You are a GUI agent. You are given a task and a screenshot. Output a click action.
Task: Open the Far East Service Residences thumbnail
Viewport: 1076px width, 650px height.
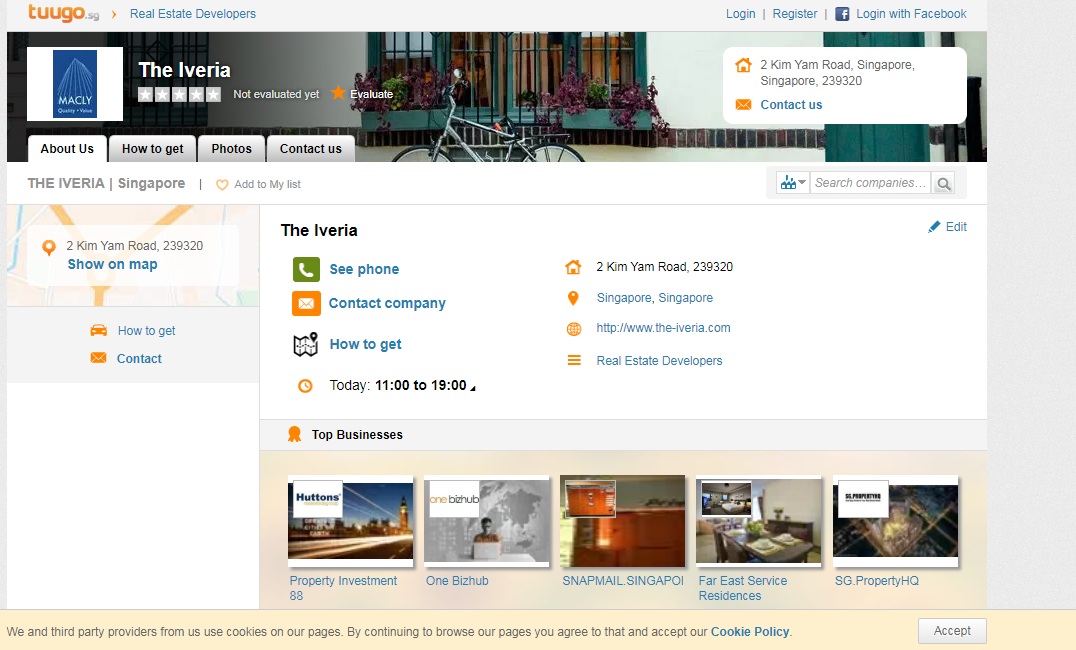[758, 520]
